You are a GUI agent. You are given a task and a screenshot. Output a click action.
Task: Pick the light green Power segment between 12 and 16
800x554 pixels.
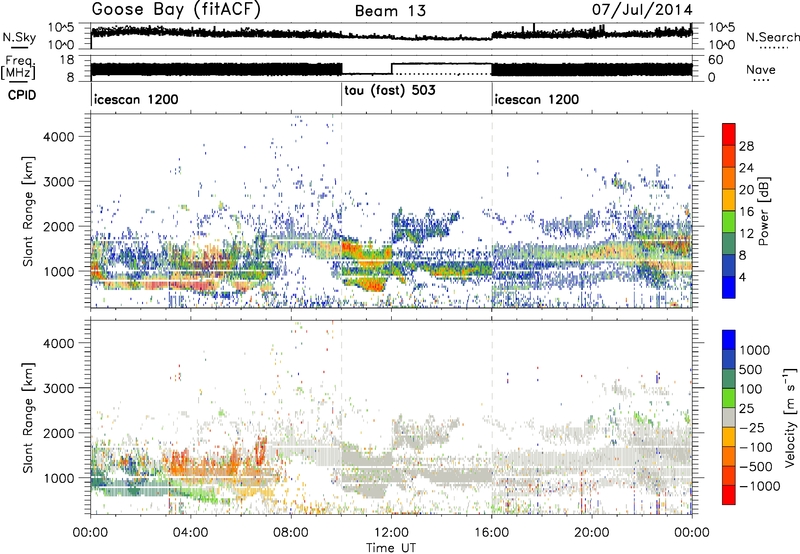click(729, 222)
